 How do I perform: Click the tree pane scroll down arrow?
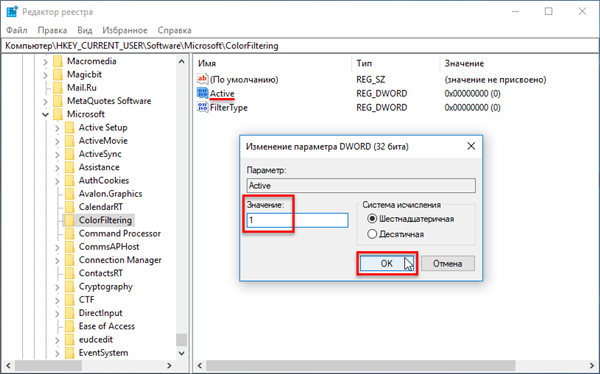point(181,353)
